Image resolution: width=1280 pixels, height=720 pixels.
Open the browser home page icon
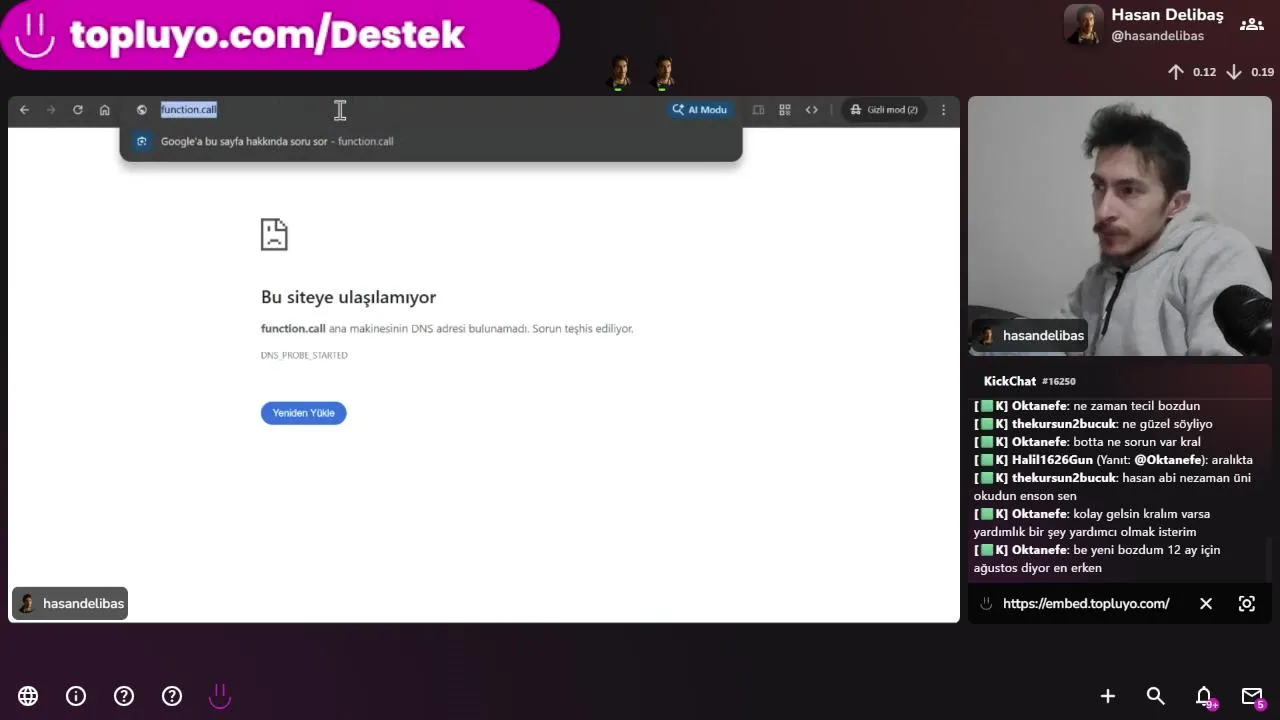[105, 110]
